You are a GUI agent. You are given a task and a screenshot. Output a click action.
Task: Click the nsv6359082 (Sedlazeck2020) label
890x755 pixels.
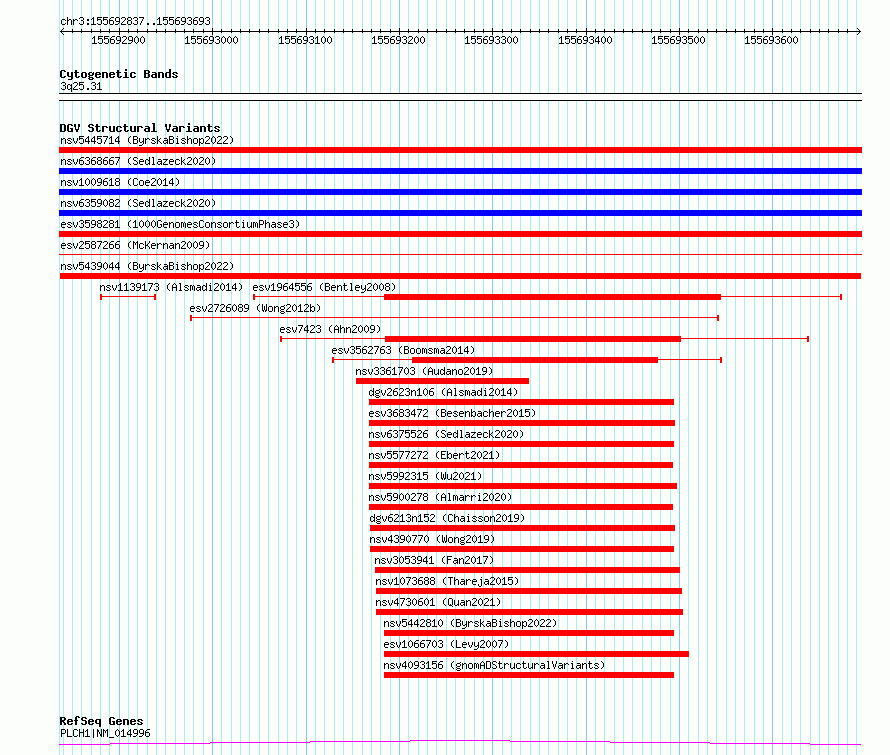138,203
